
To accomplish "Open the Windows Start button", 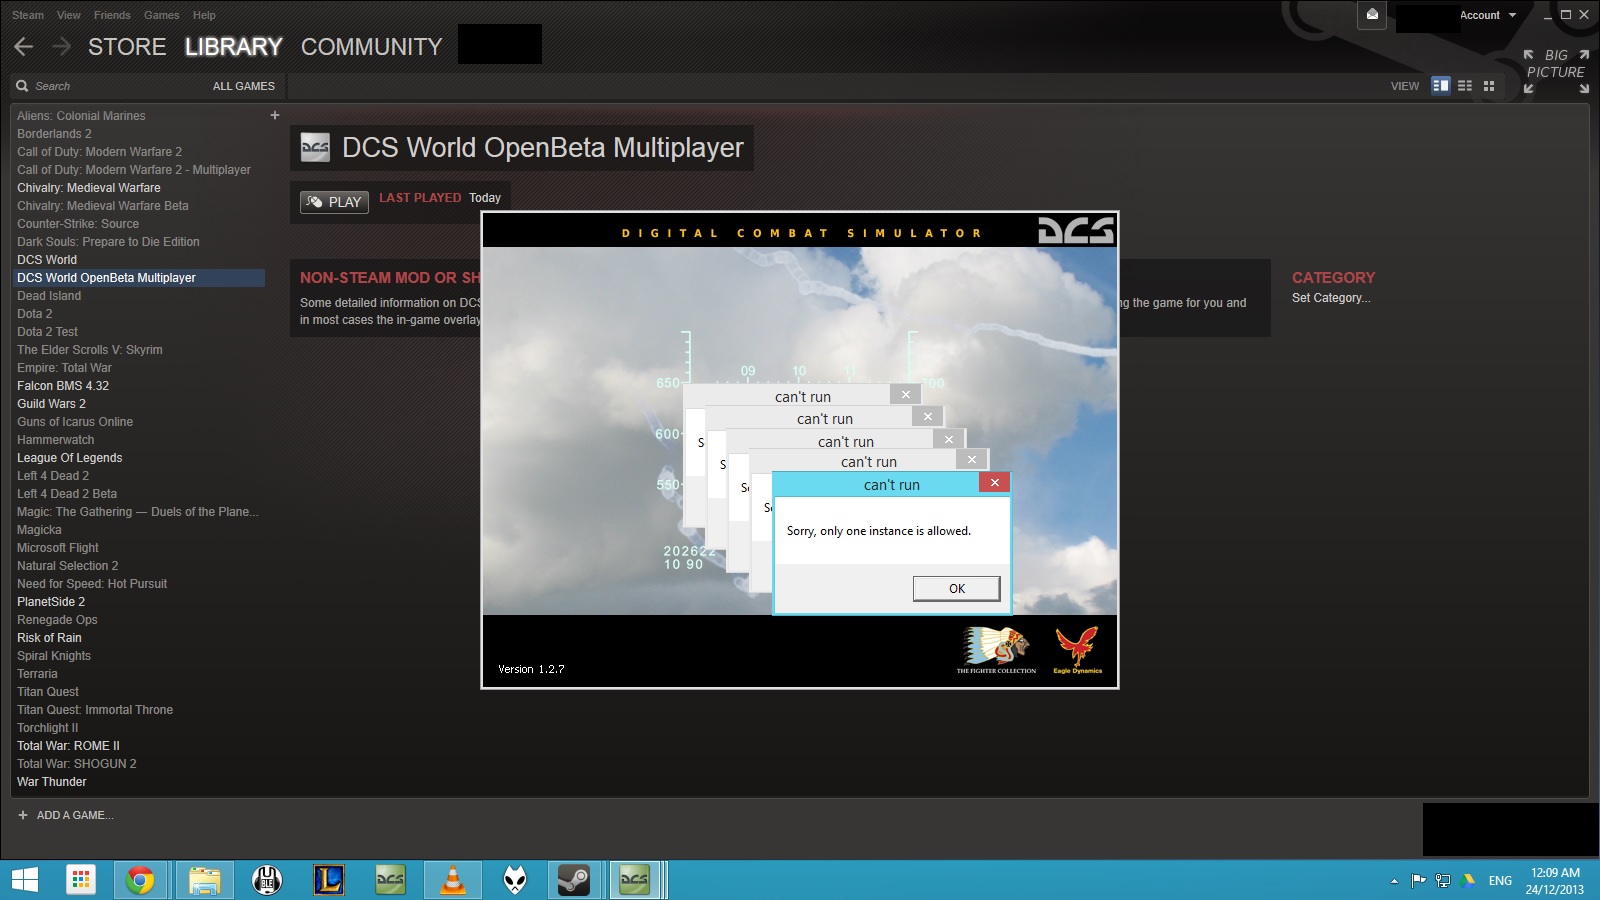I will [24, 880].
